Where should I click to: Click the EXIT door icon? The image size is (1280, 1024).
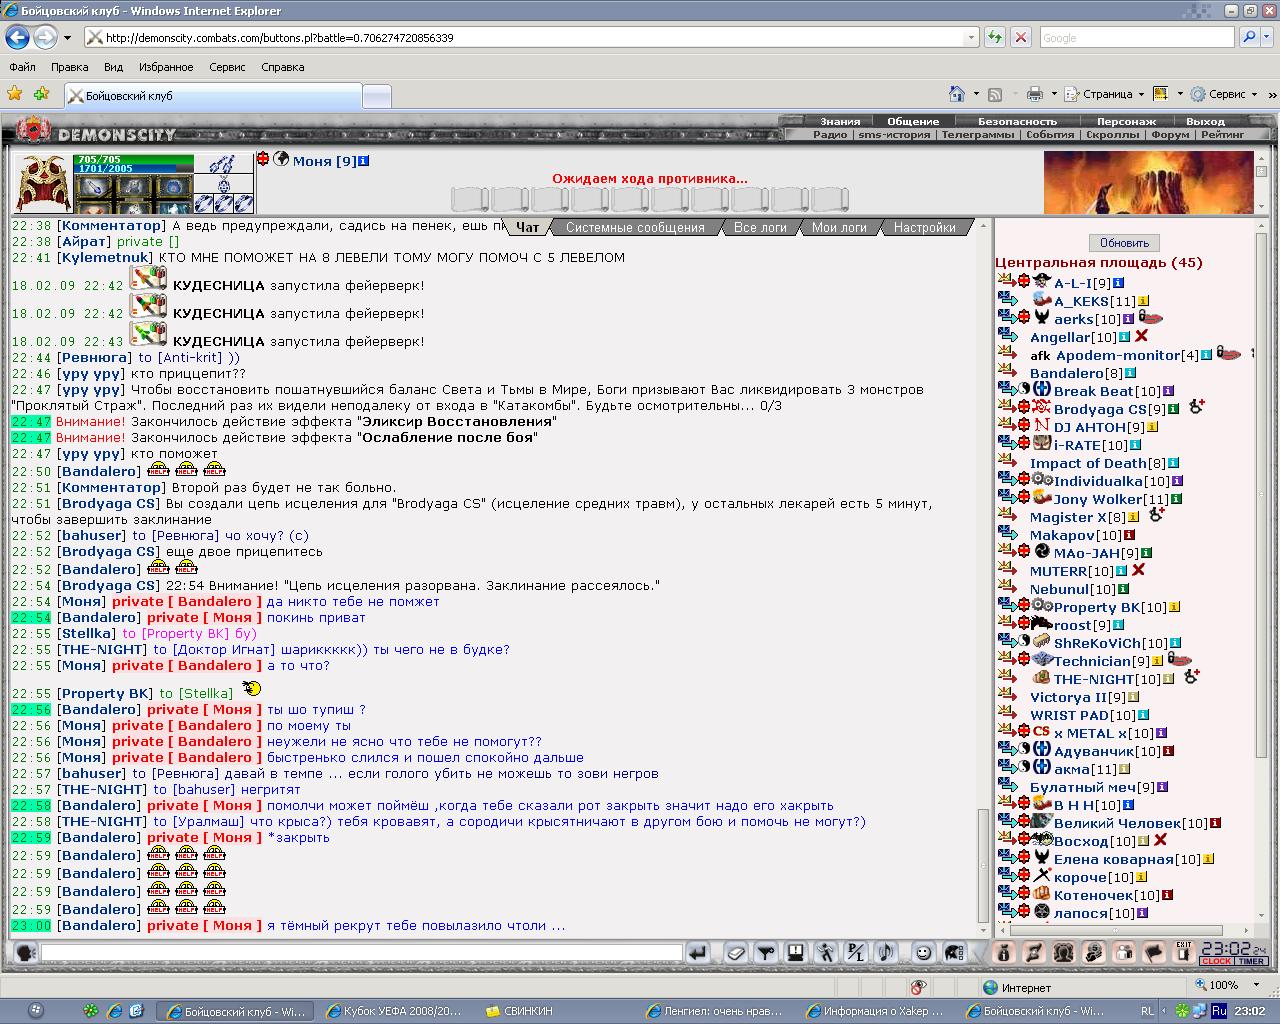[x=1184, y=953]
